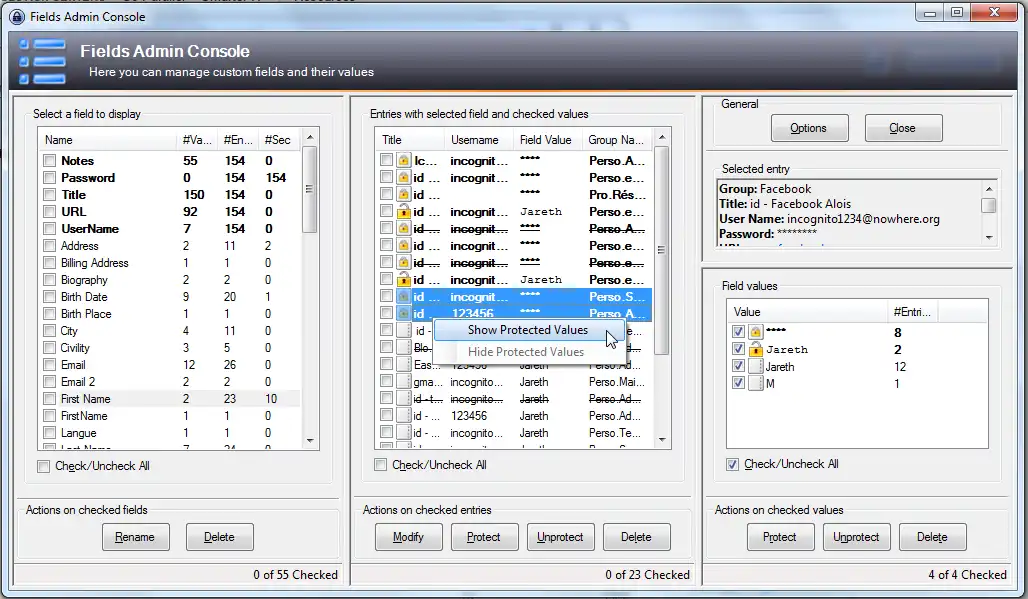Click the Close button in General
Image resolution: width=1028 pixels, height=599 pixels.
coord(903,128)
